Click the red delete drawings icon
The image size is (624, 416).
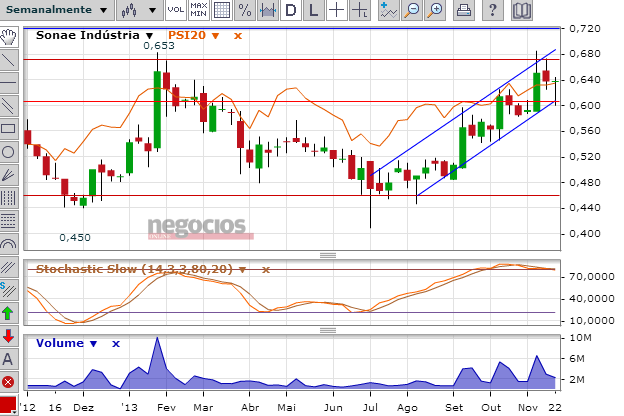pos(8,383)
